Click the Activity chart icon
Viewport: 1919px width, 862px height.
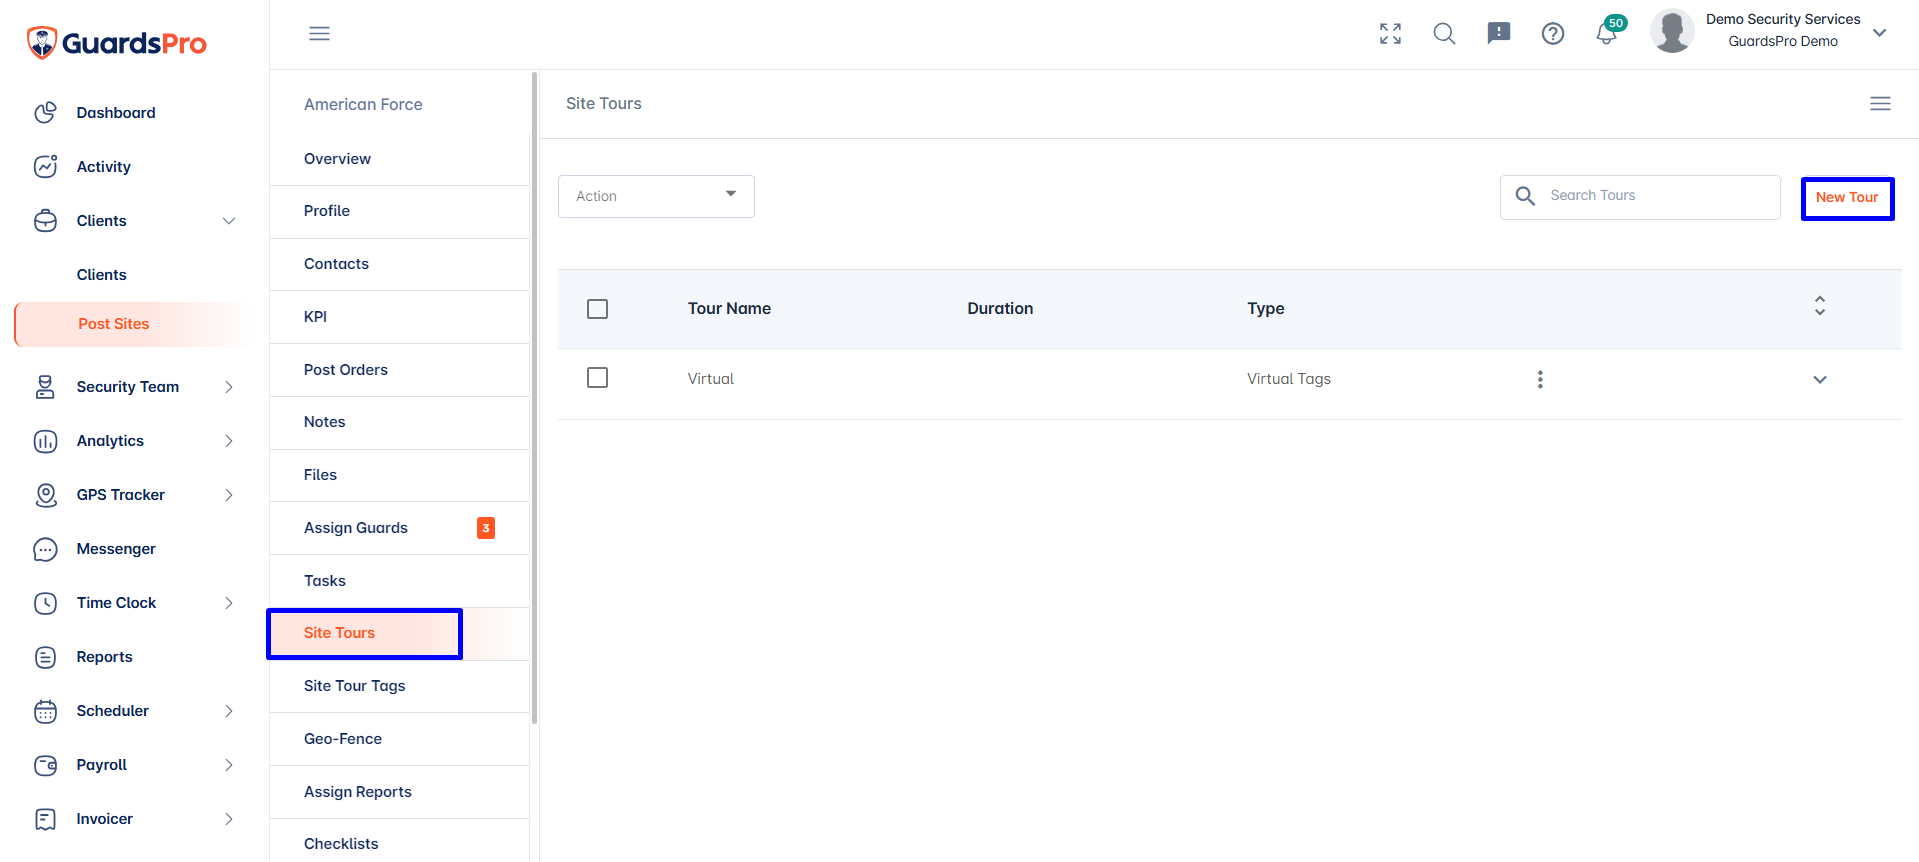[x=46, y=167]
